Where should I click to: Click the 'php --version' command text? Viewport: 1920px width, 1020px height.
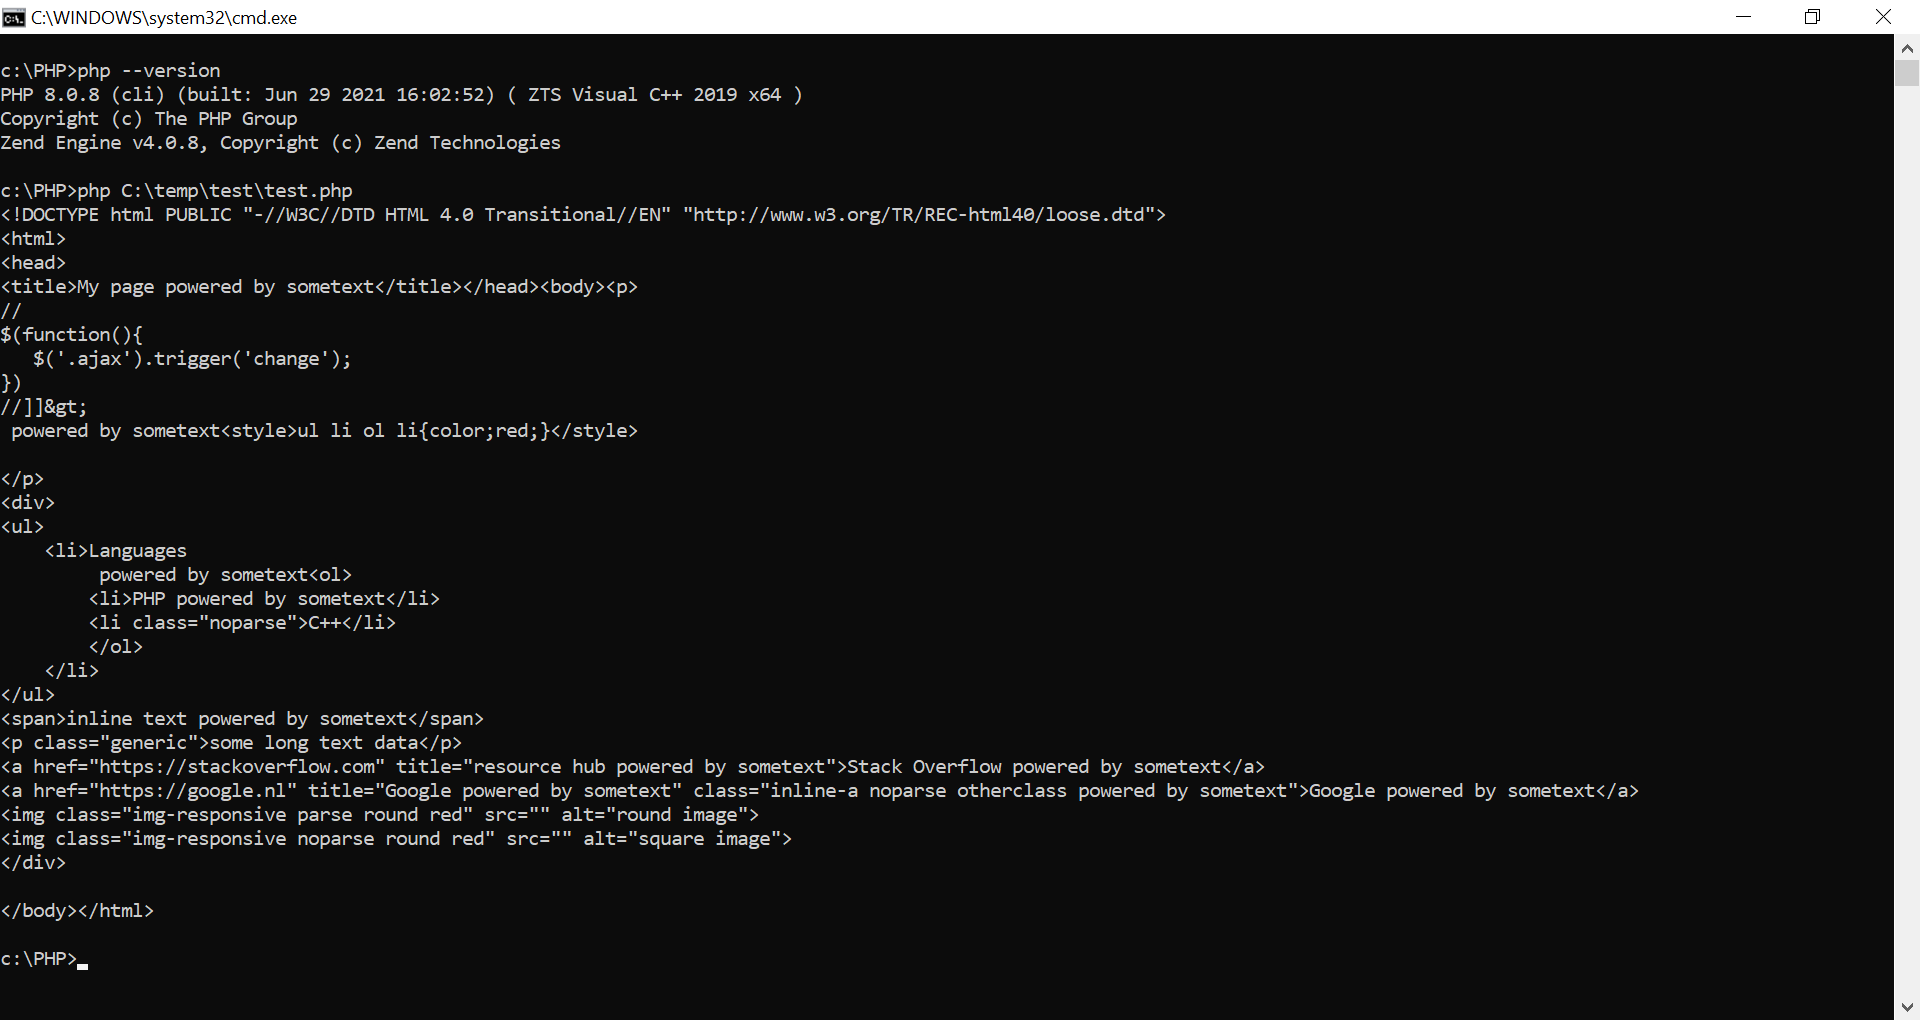click(149, 71)
